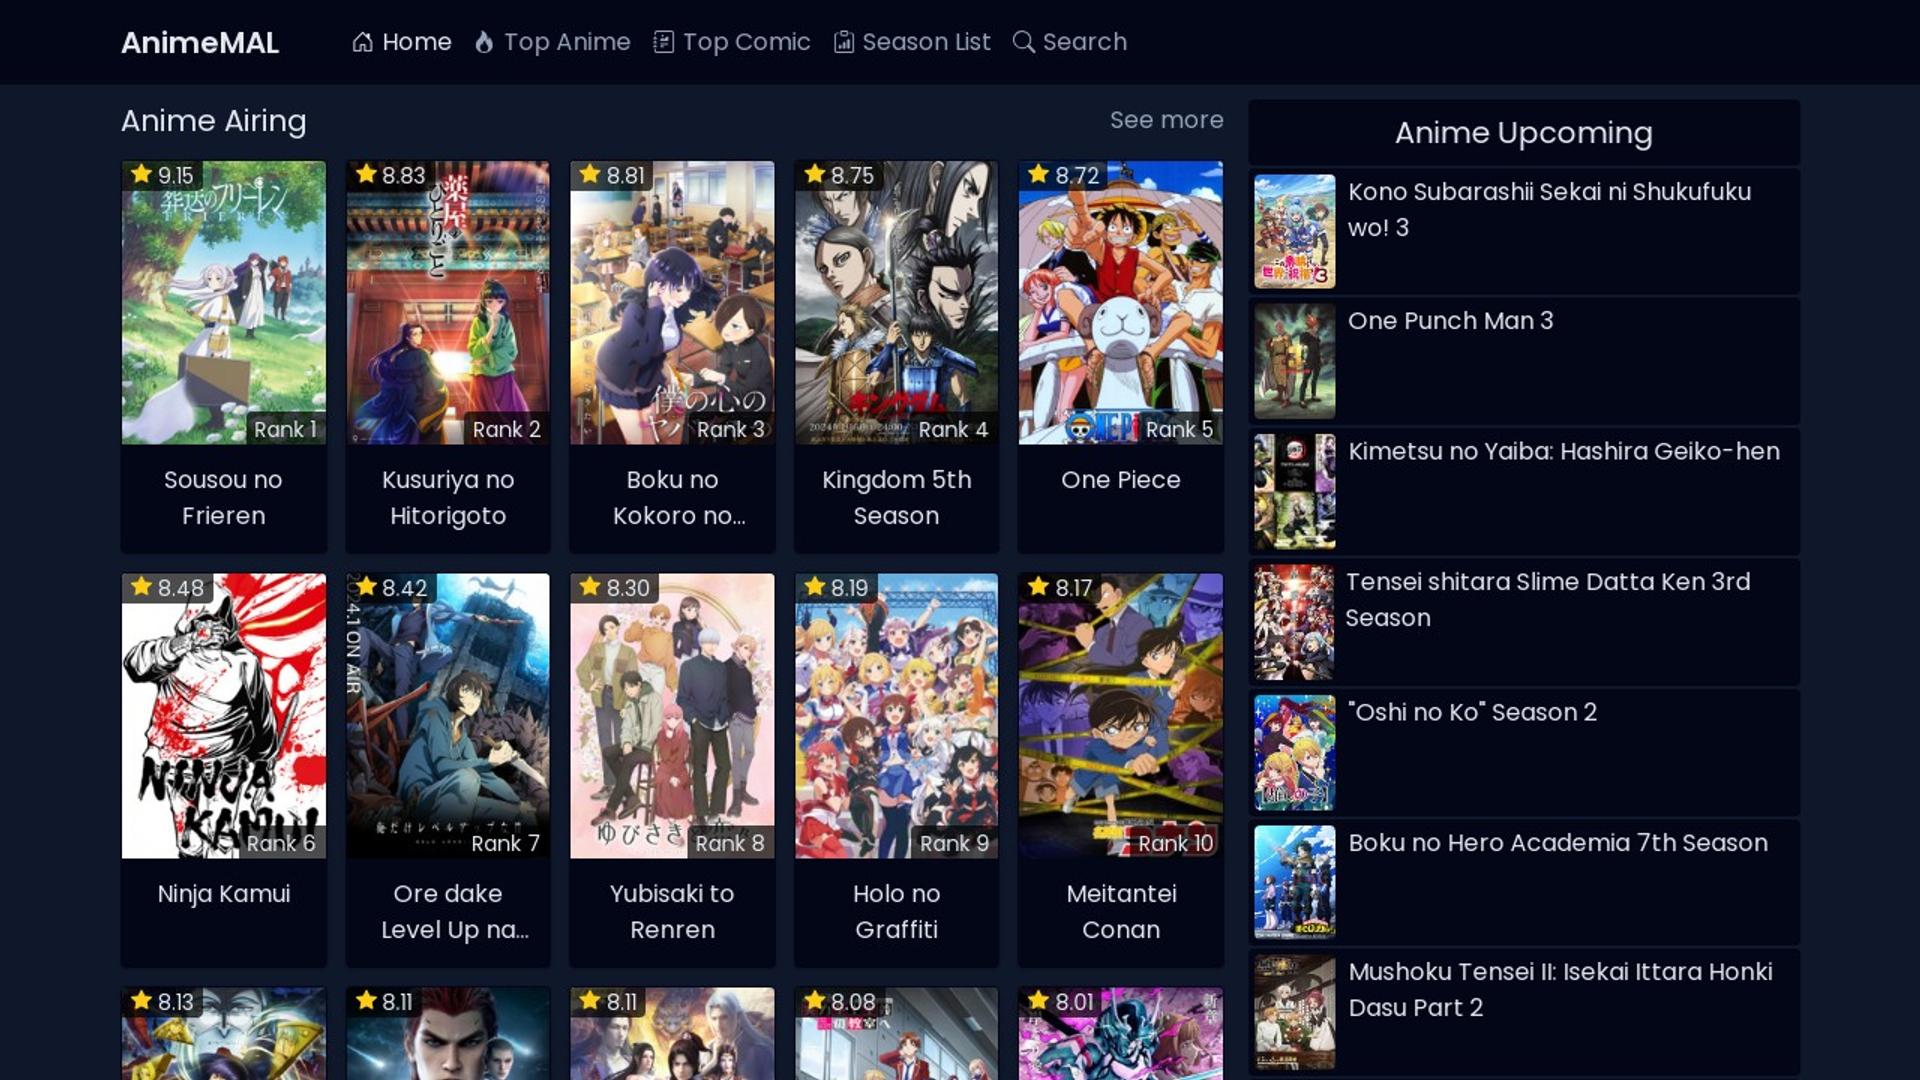Click the star icon beside 8.75
1920x1080 pixels.
point(815,174)
